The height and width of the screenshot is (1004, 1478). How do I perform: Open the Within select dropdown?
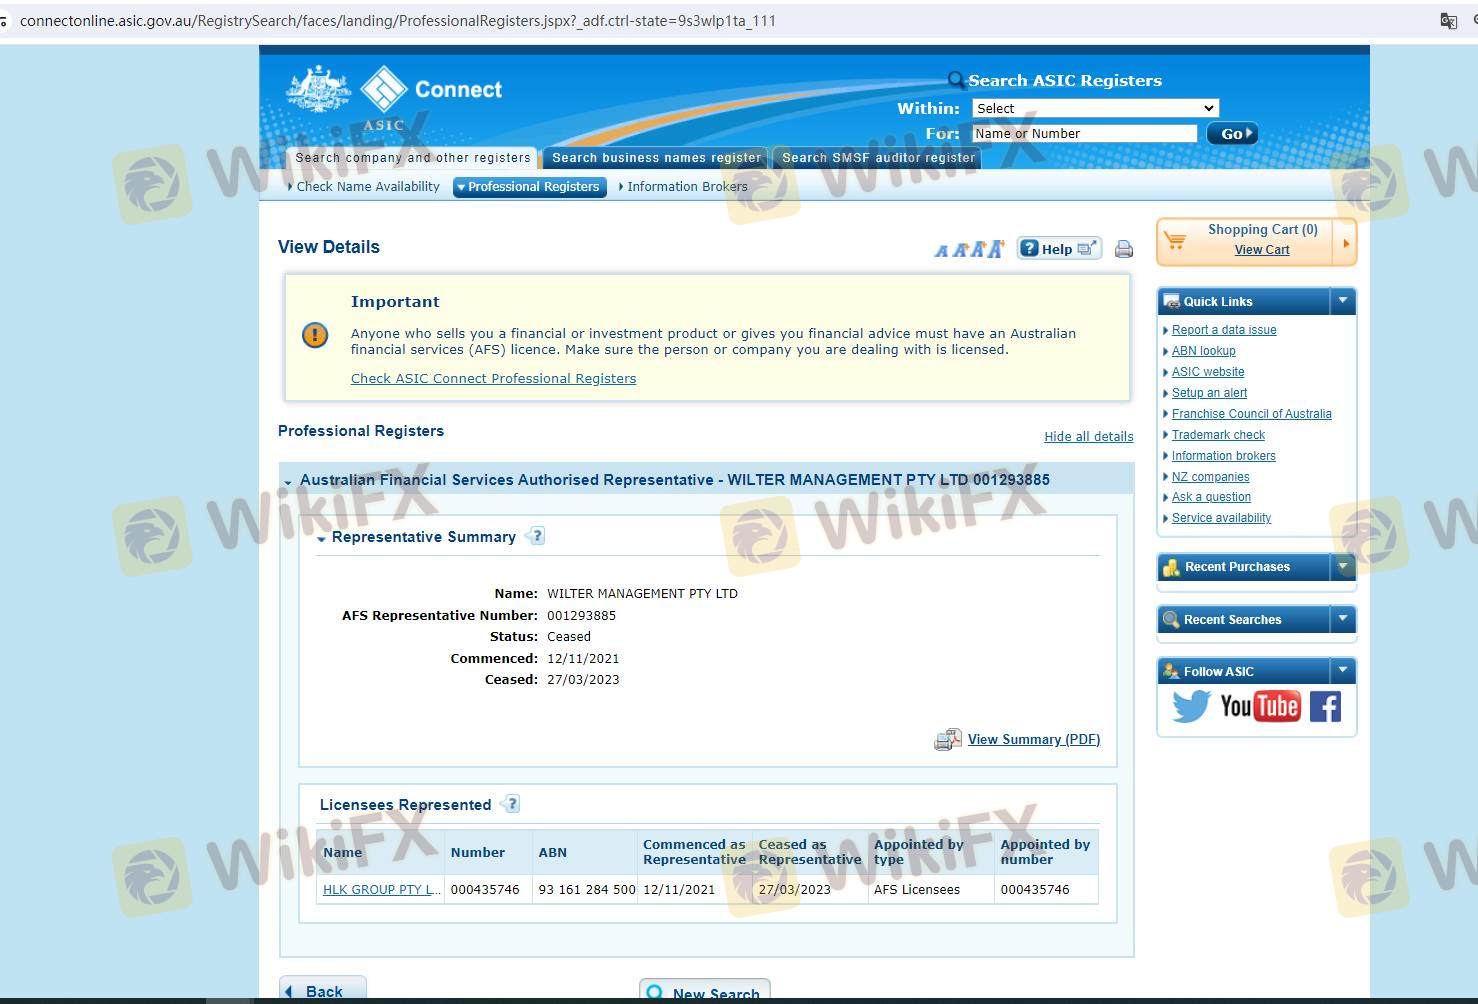1095,108
